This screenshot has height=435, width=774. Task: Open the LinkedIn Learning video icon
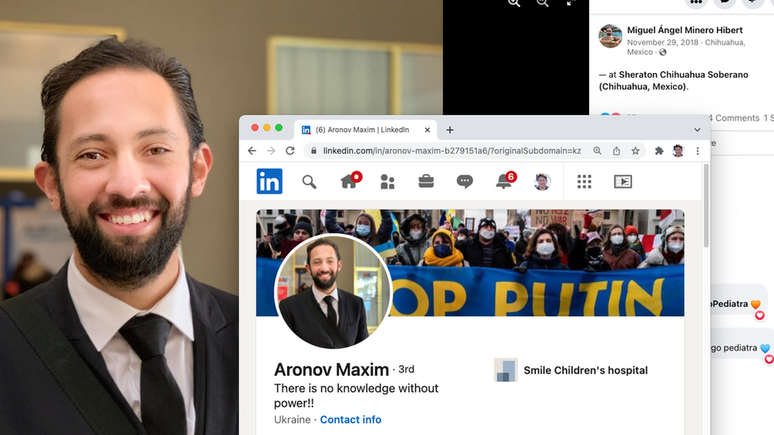[x=622, y=181]
